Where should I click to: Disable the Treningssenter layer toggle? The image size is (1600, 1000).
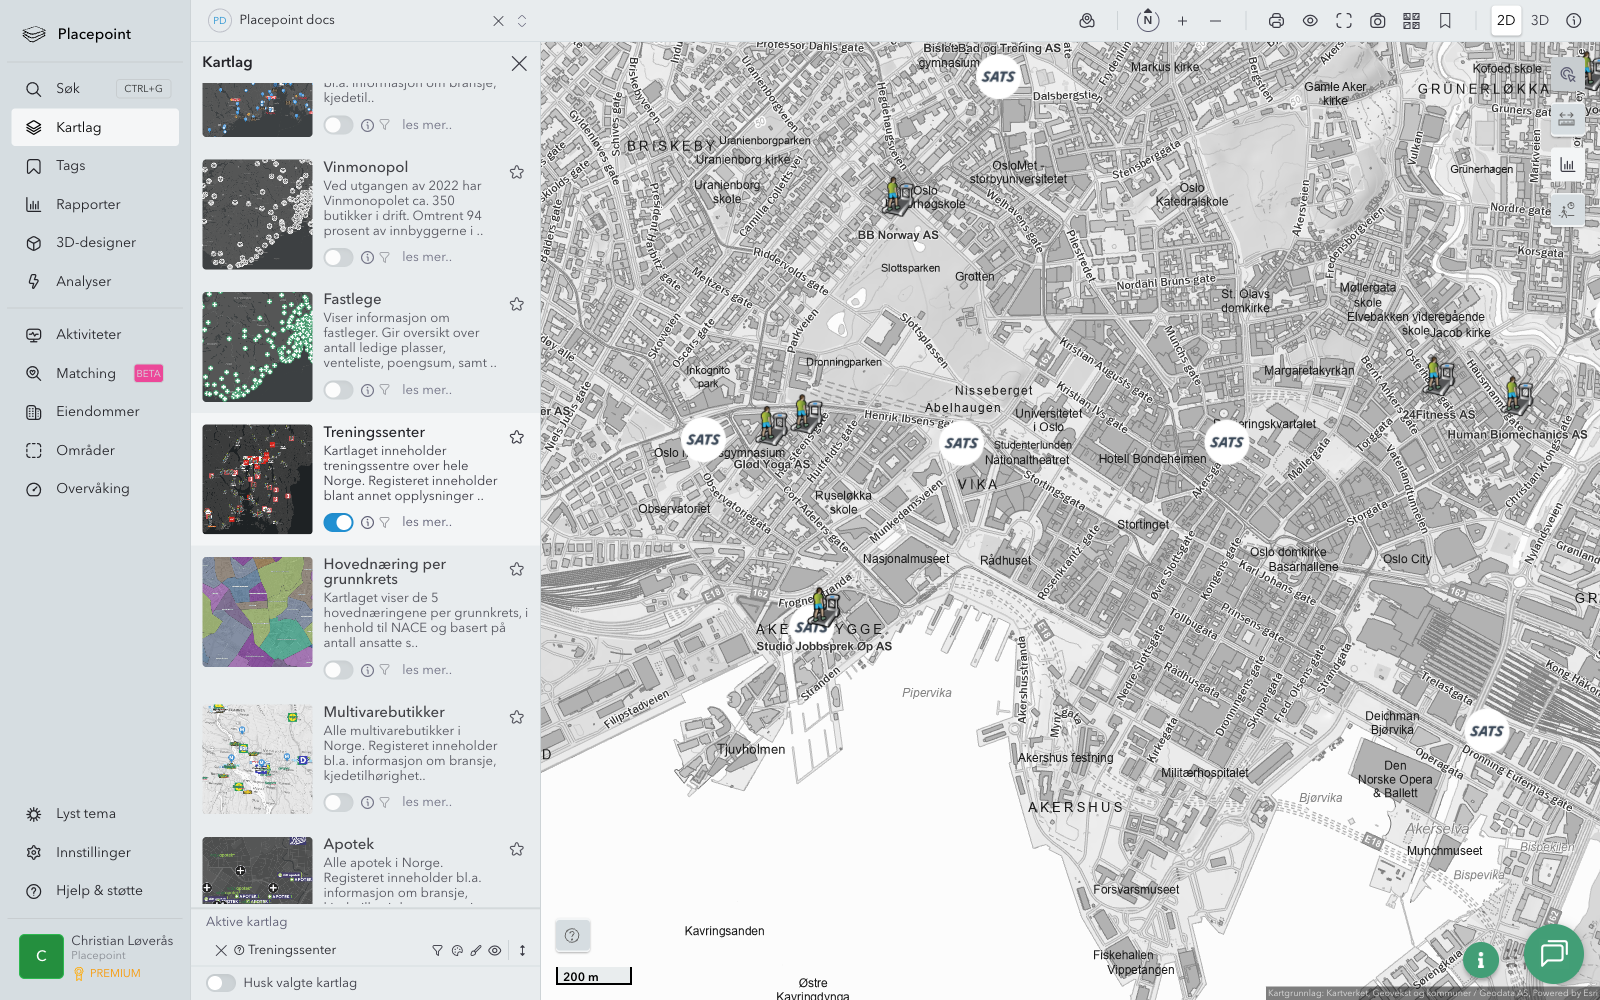[x=338, y=522]
